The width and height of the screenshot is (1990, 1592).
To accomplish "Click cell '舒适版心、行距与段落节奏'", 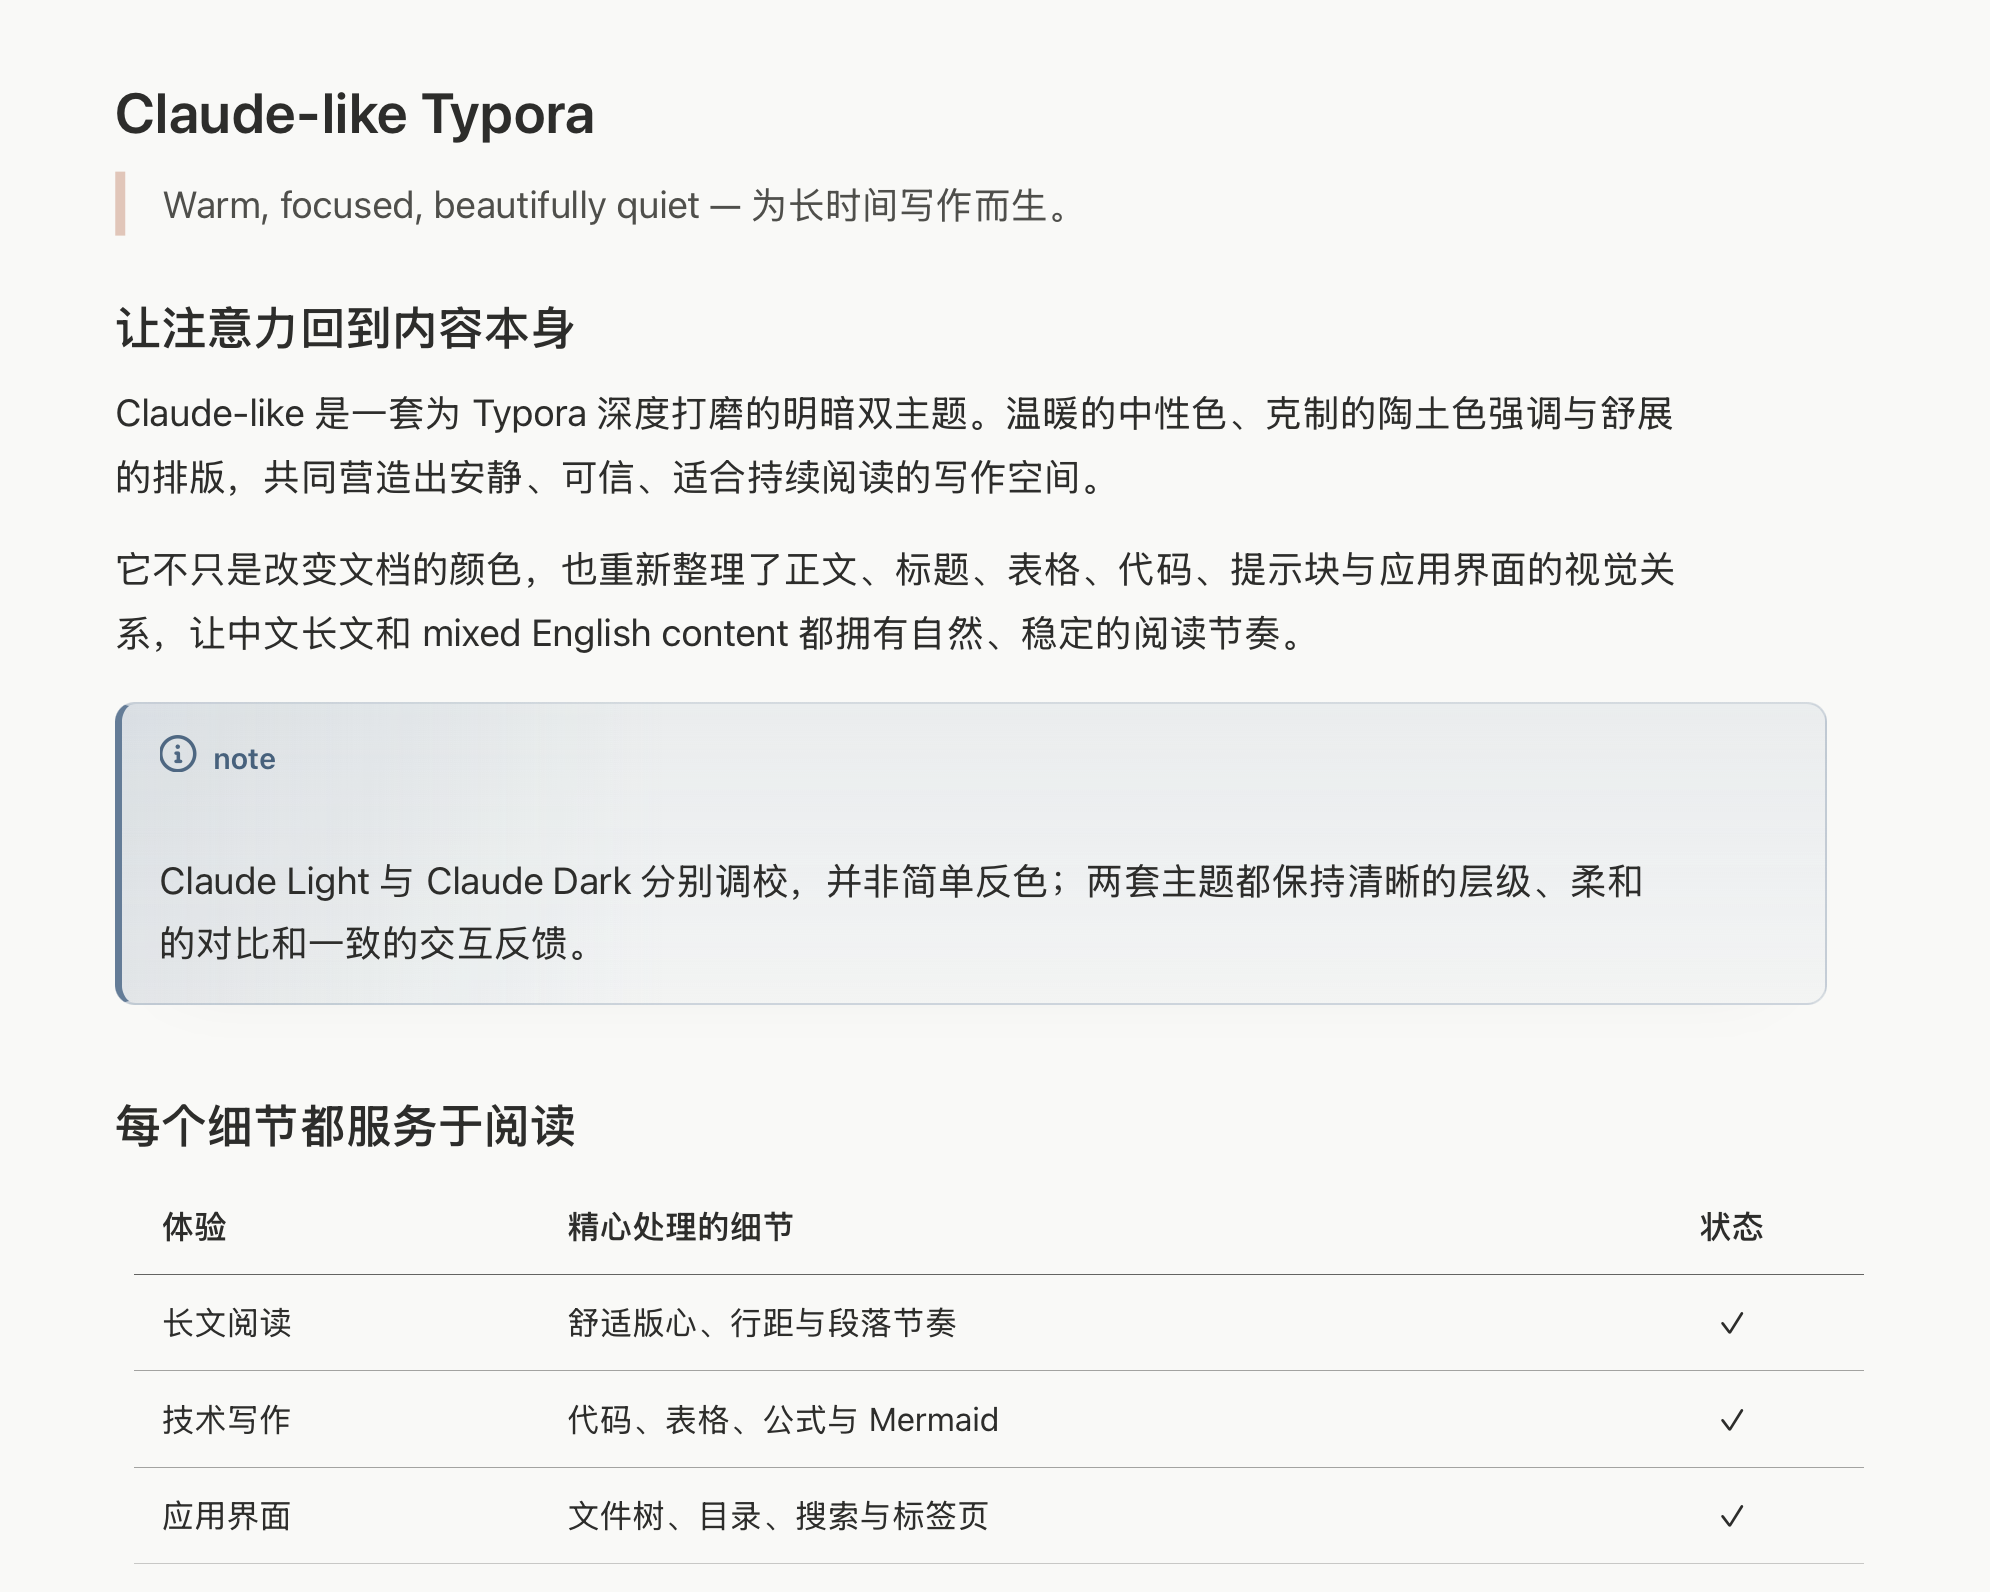I will point(762,1323).
